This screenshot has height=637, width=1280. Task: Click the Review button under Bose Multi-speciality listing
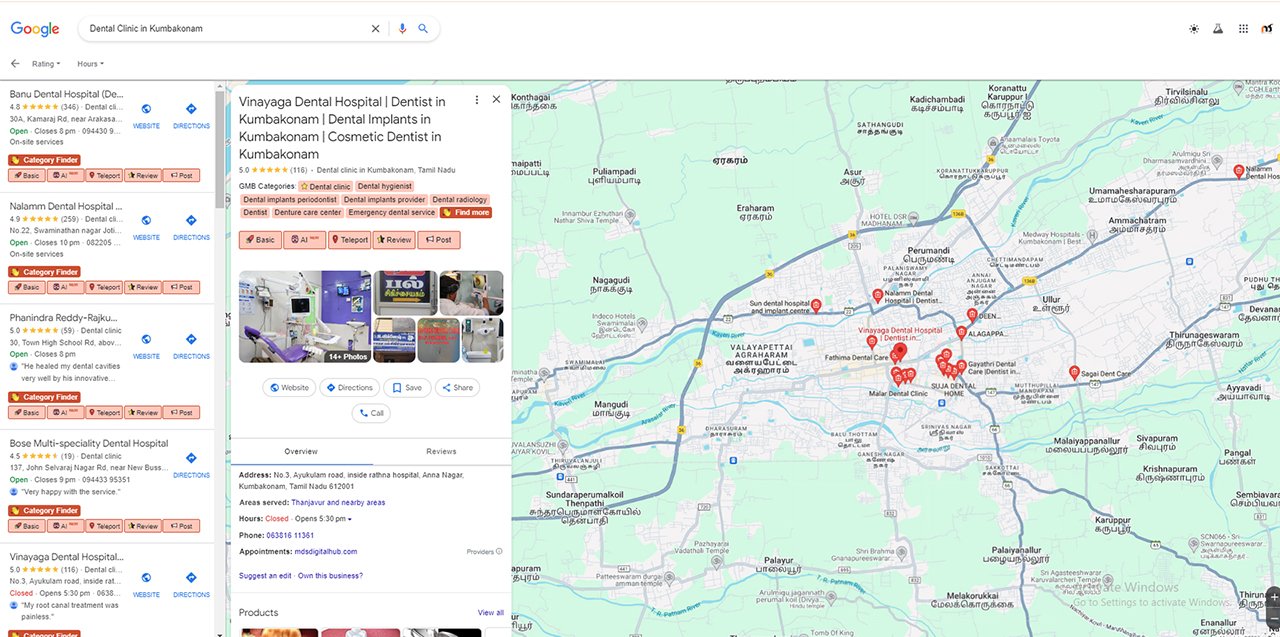(x=143, y=525)
